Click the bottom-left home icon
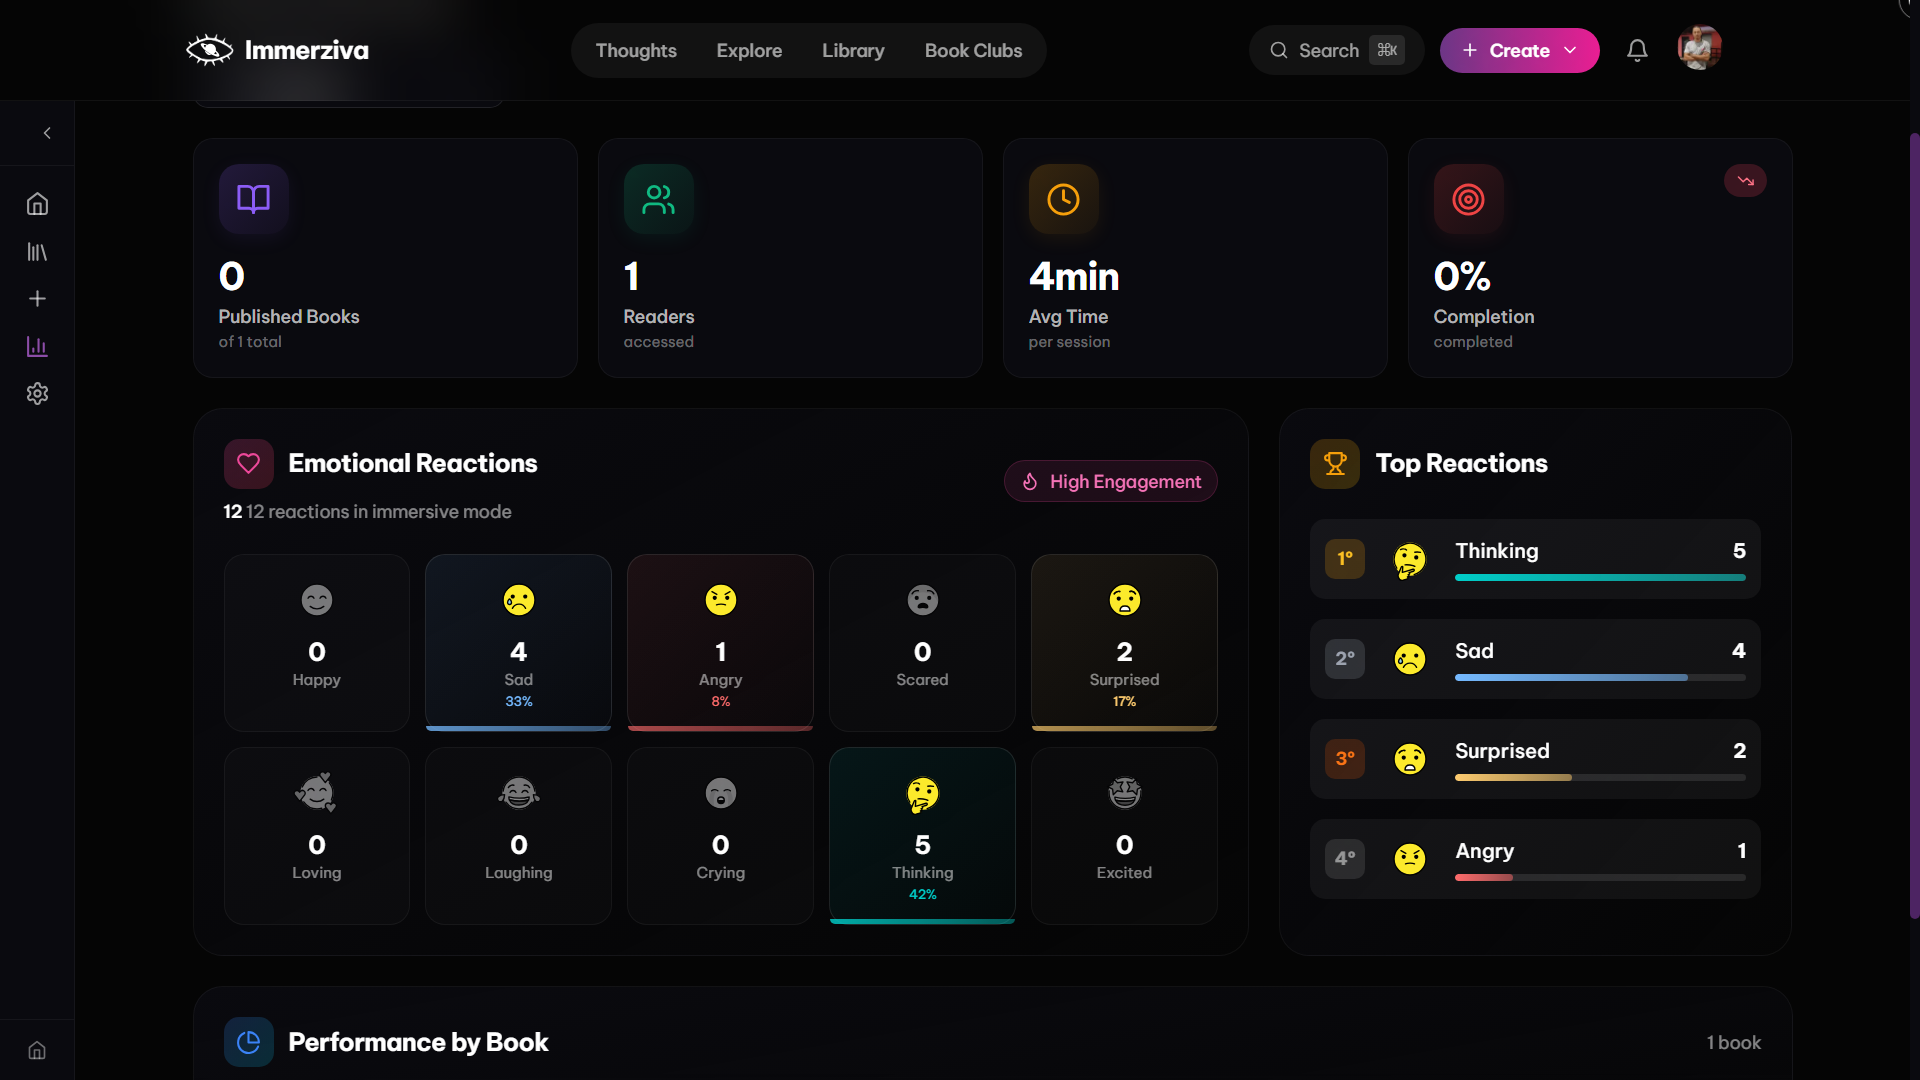Viewport: 1920px width, 1080px height. click(x=37, y=1050)
